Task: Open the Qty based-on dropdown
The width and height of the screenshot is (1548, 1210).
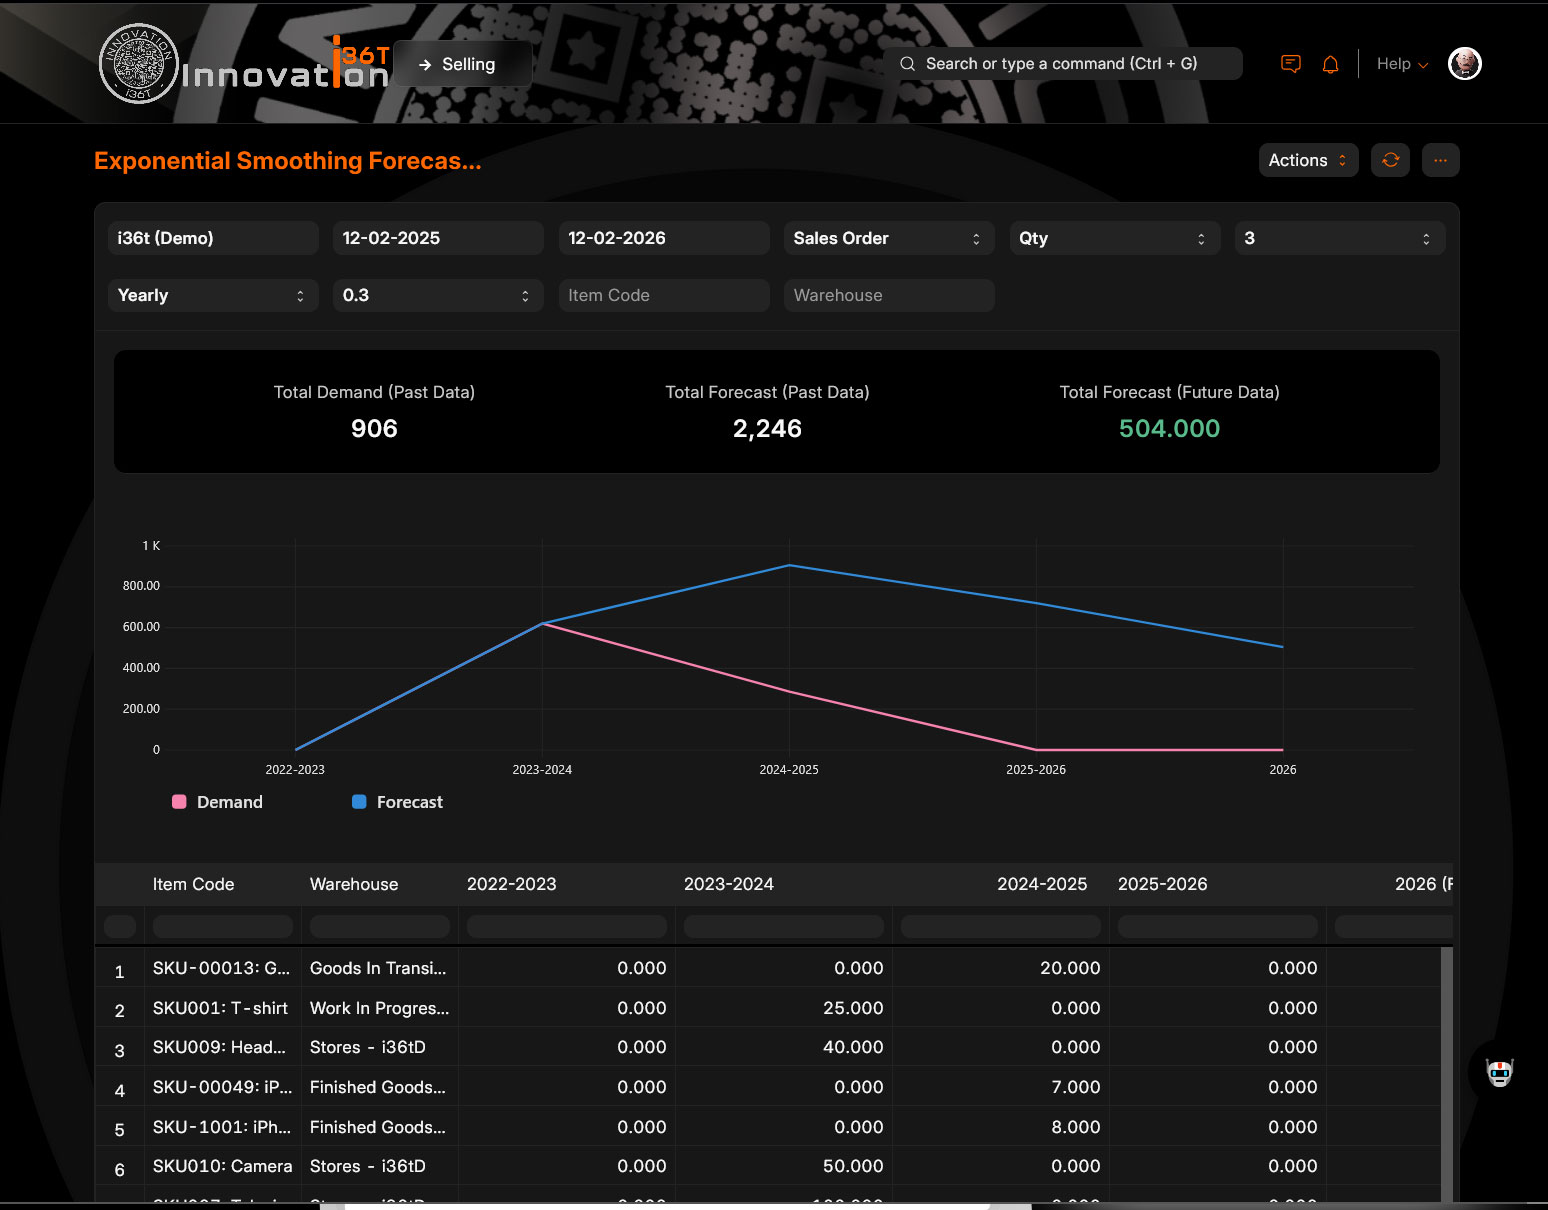Action: [x=1114, y=238]
